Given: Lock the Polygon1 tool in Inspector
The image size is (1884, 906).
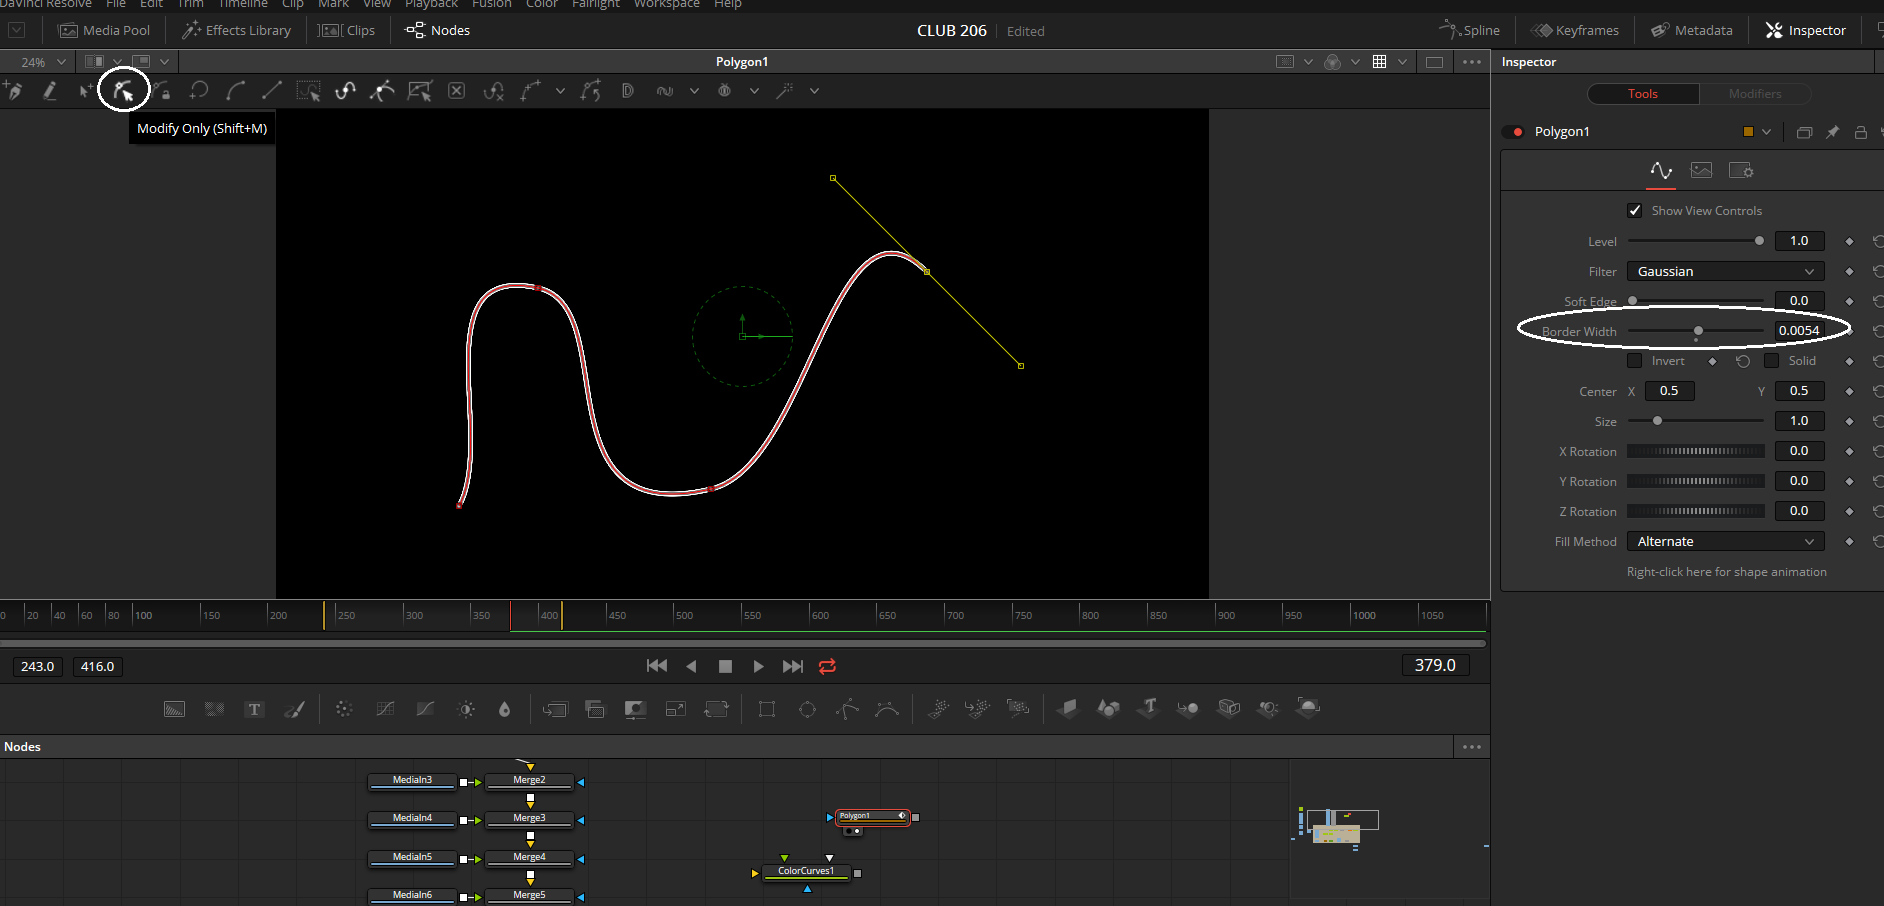Looking at the screenshot, I should (1861, 132).
